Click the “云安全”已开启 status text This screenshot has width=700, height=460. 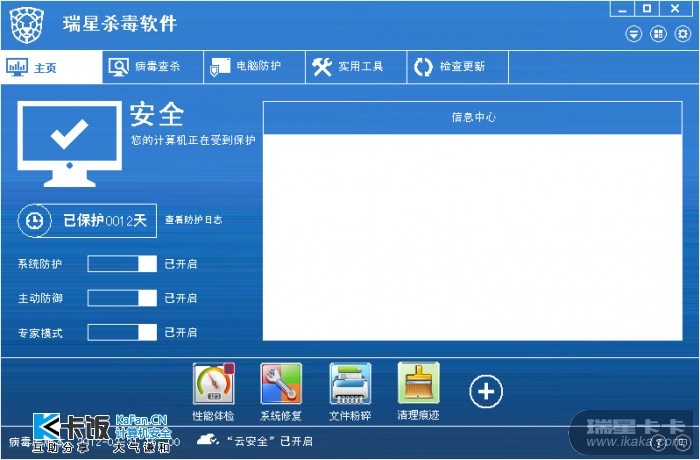[x=269, y=441]
